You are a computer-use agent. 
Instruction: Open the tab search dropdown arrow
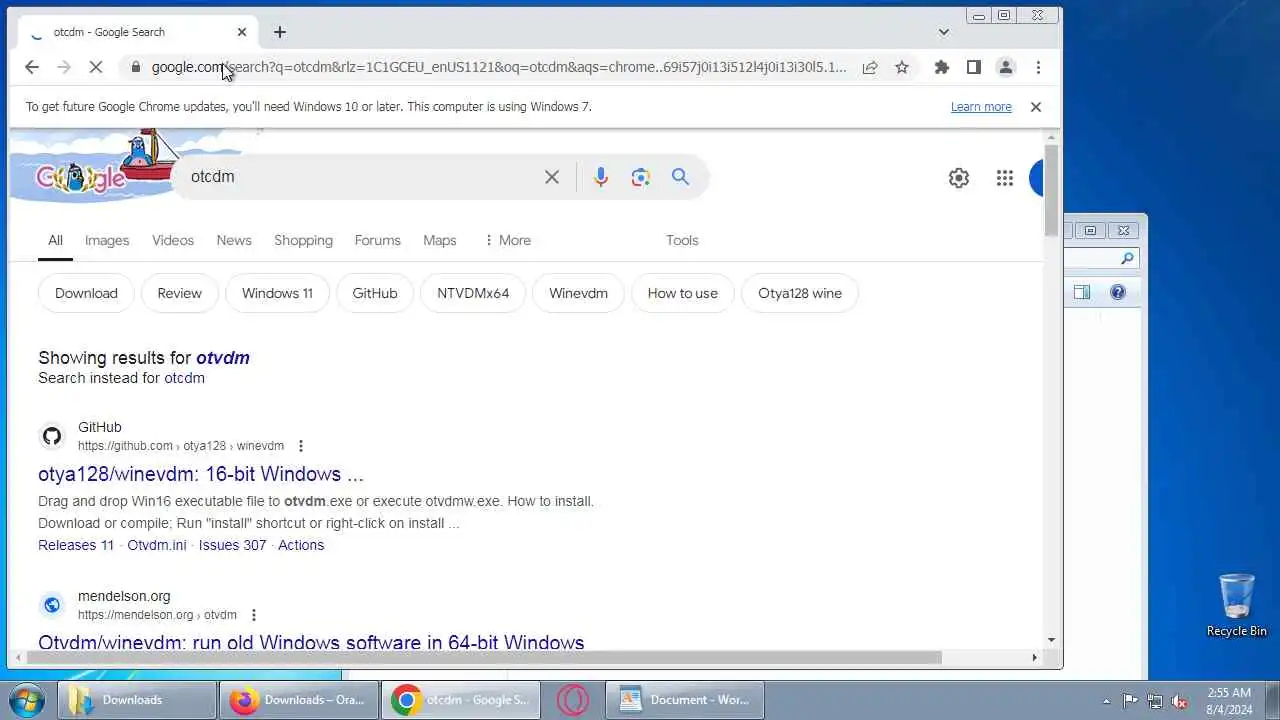coord(943,32)
